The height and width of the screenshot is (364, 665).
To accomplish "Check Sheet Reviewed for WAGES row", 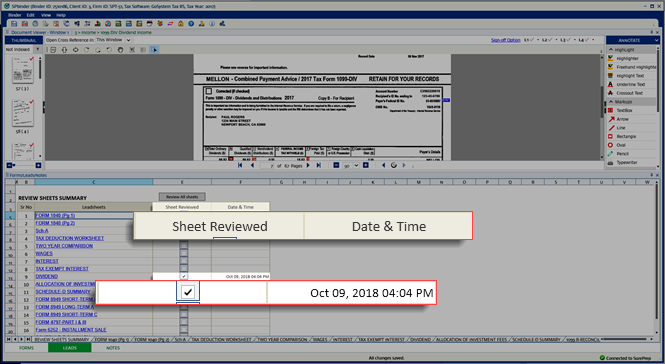I will tap(184, 253).
